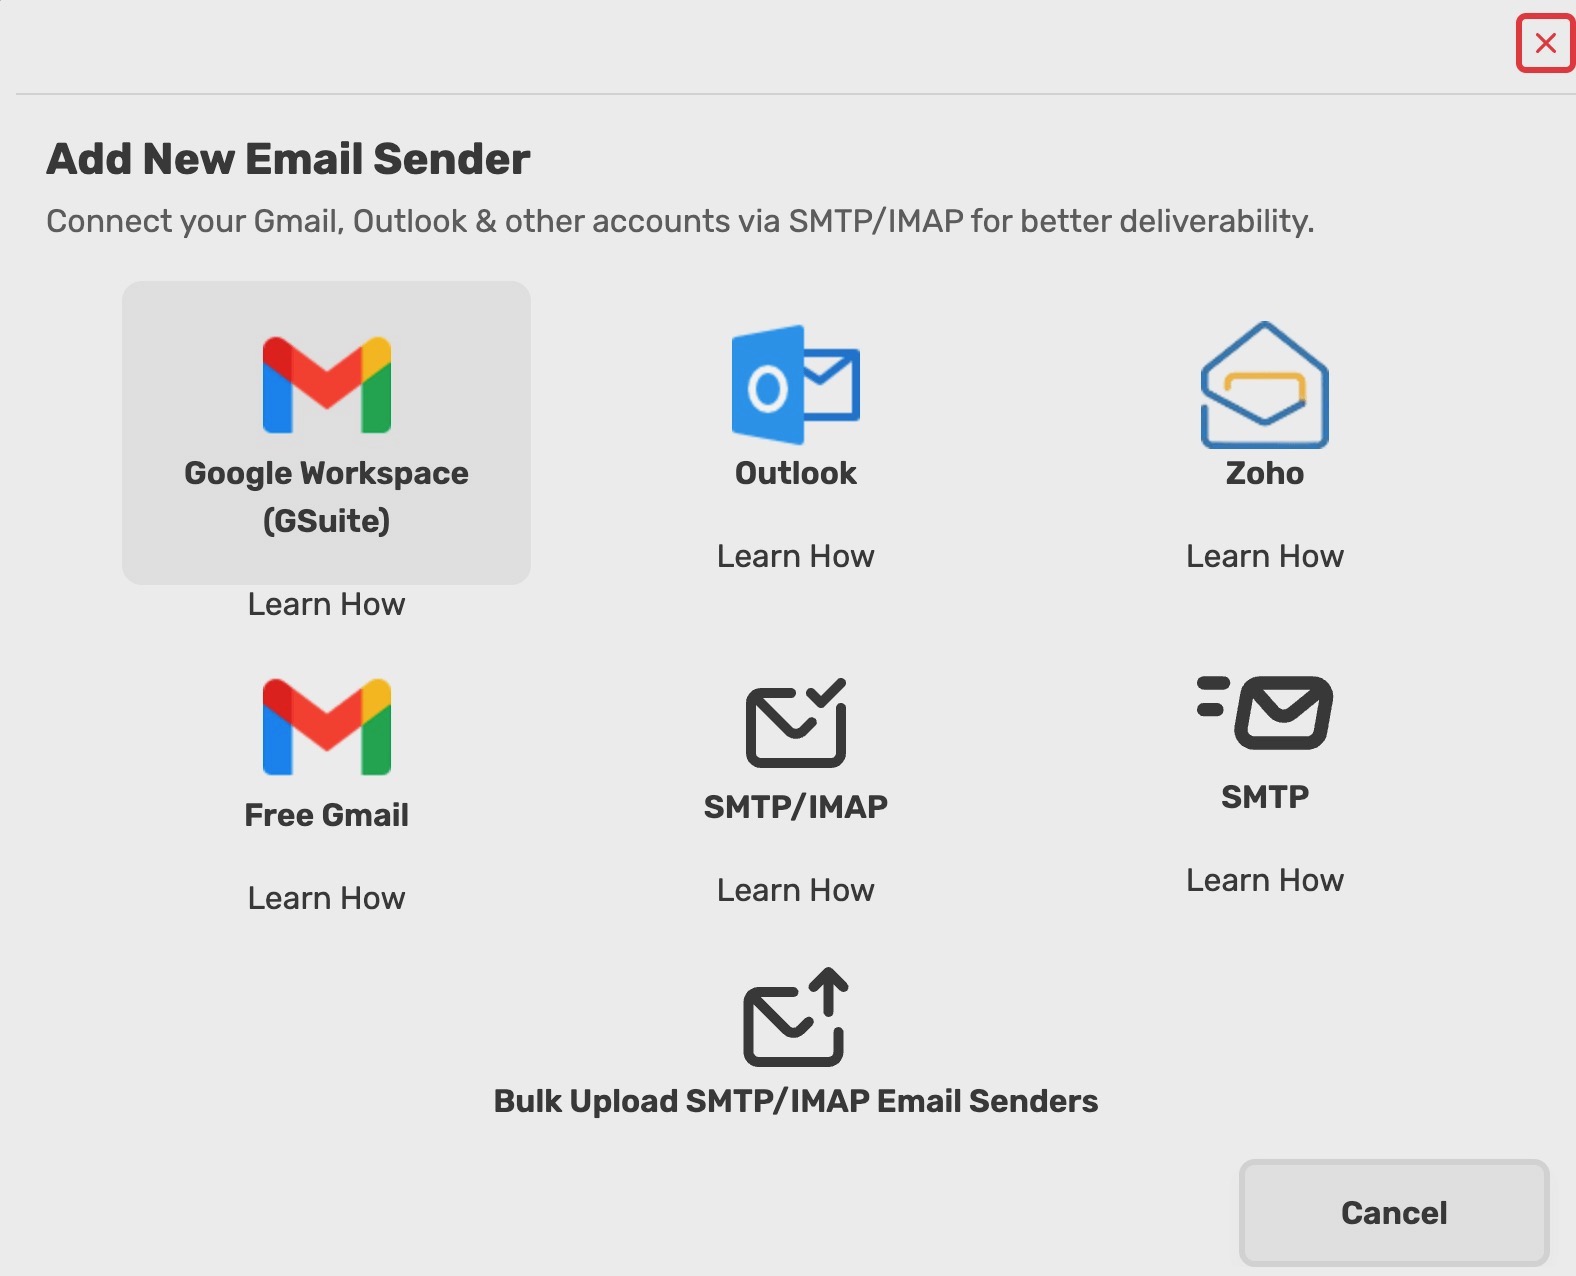Click the SMTP fast-send envelope icon
Viewport: 1576px width, 1276px height.
click(1264, 713)
